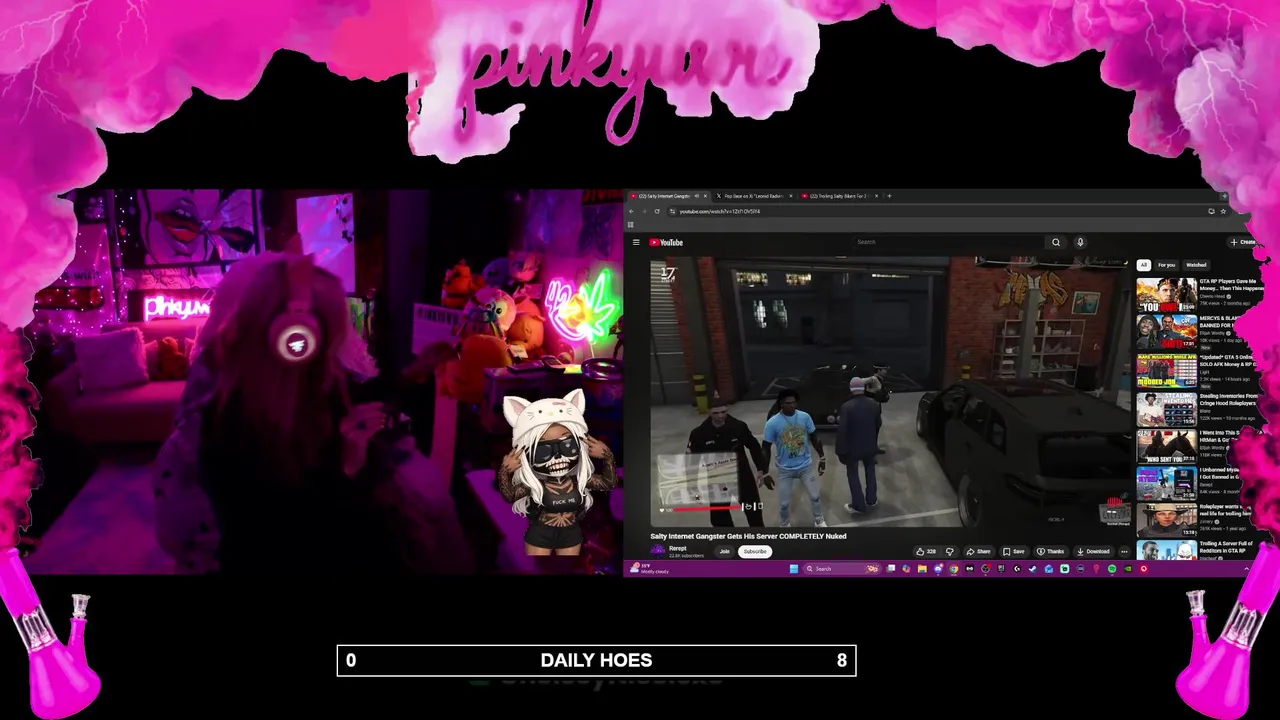Viewport: 1280px width, 720px height.
Task: Go back with the browser back arrow
Action: click(631, 211)
